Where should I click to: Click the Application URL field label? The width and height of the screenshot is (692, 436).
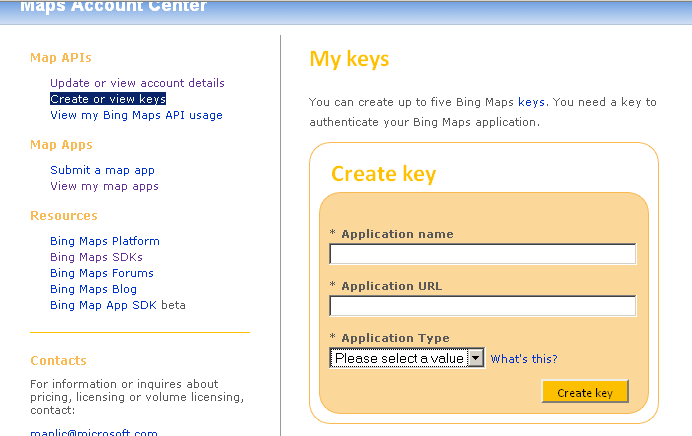pyautogui.click(x=391, y=286)
